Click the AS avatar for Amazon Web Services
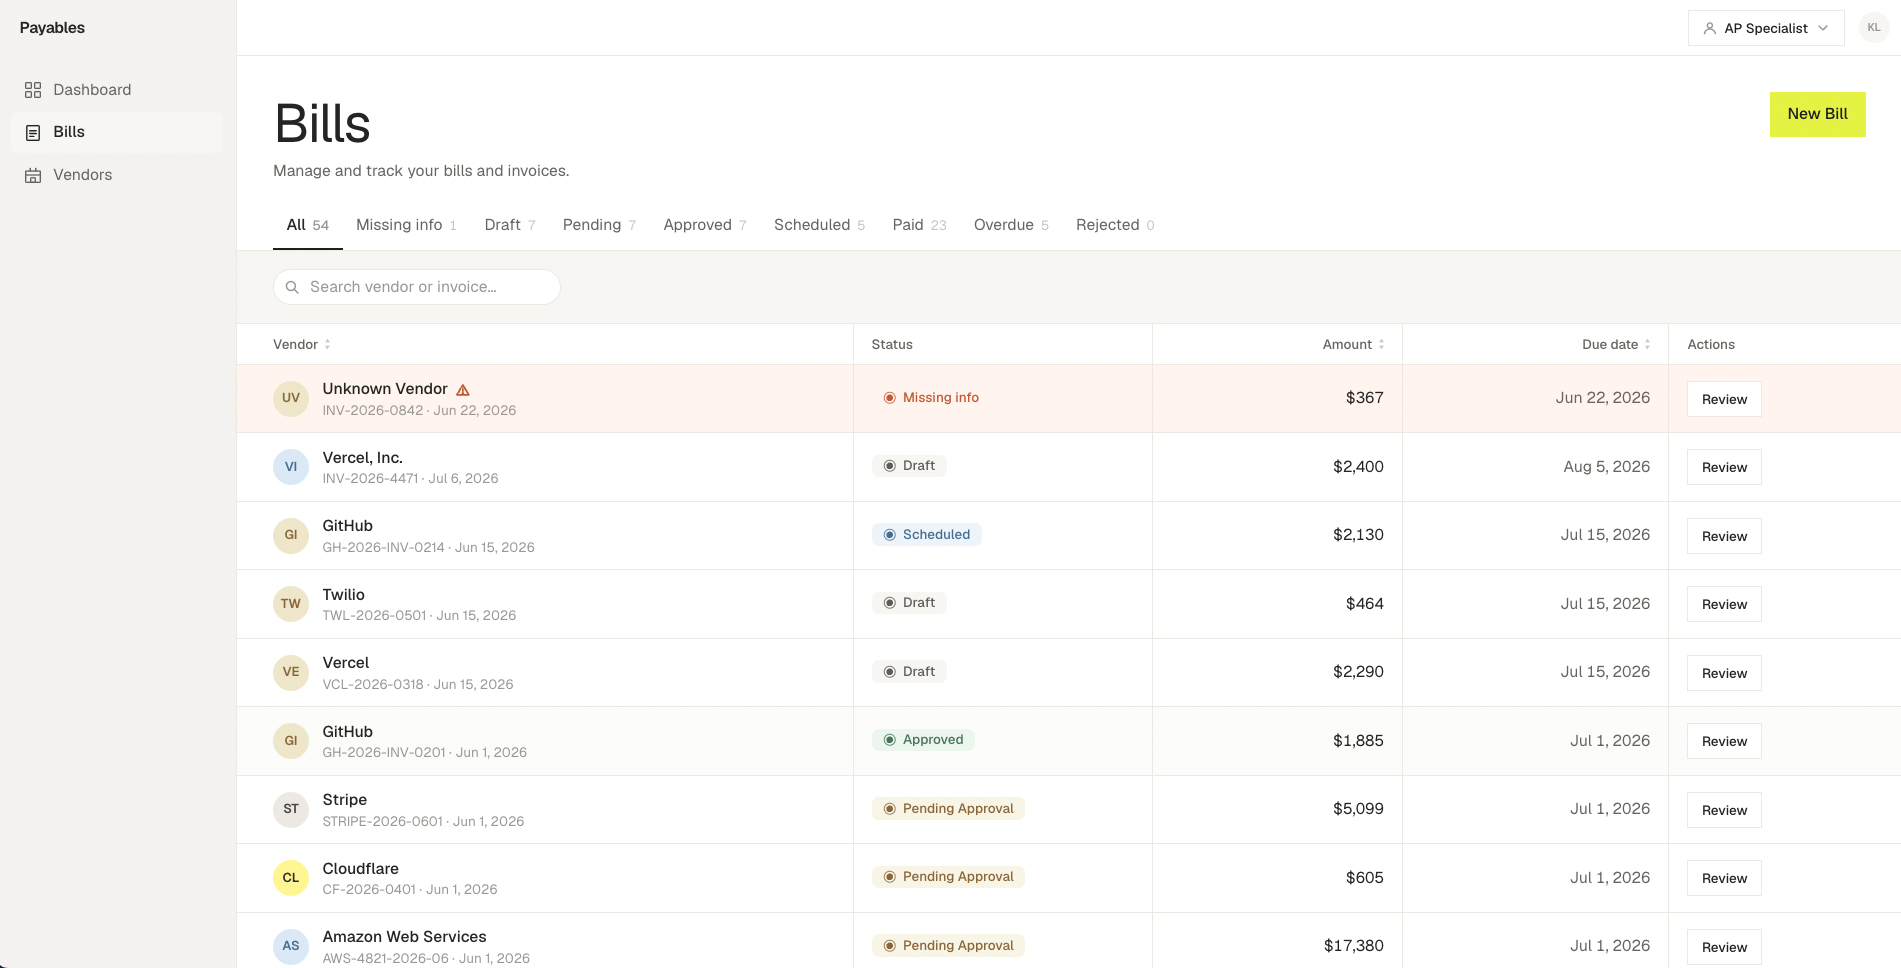This screenshot has height=968, width=1901. 291,946
